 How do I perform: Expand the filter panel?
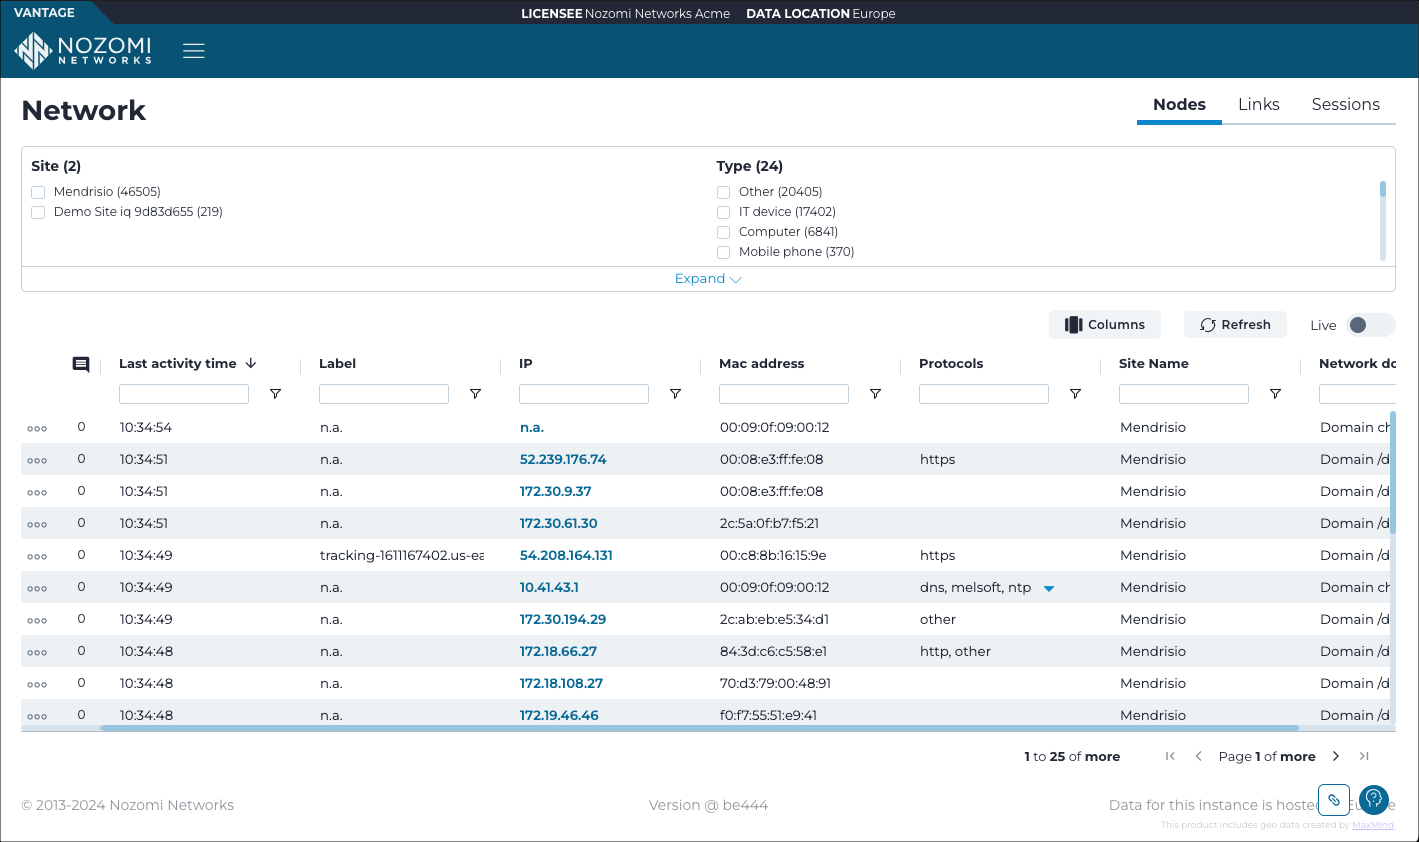(708, 279)
